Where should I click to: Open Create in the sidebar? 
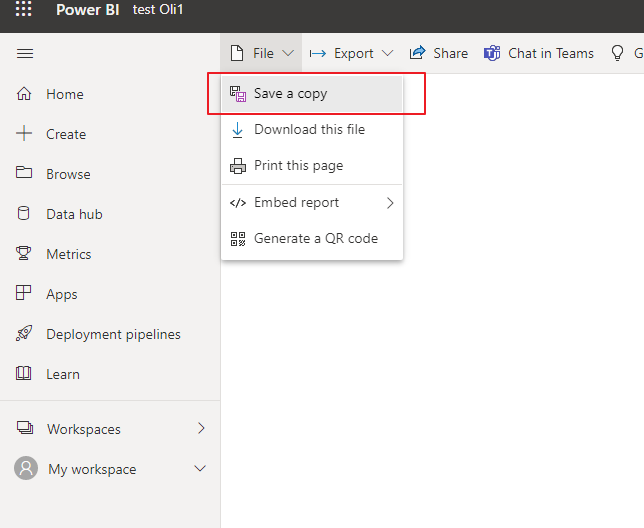tap(66, 134)
